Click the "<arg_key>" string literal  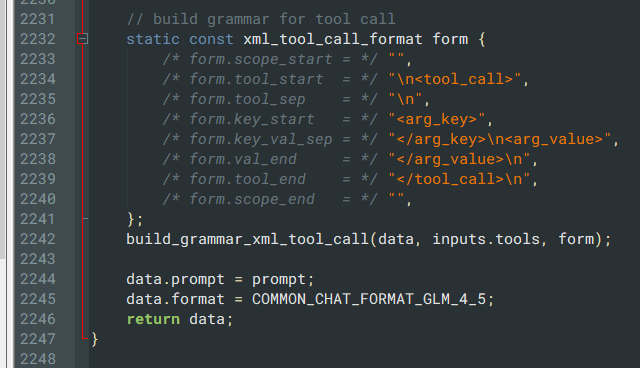coord(437,120)
